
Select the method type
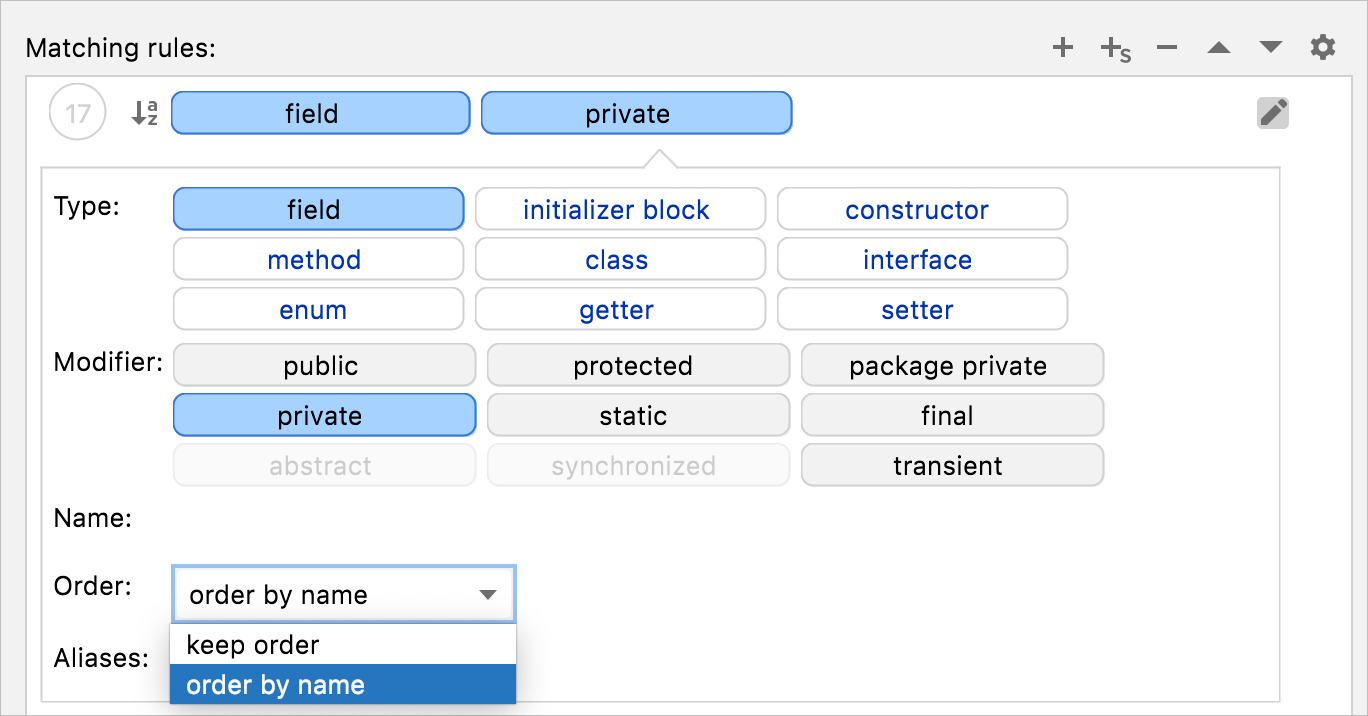point(318,259)
